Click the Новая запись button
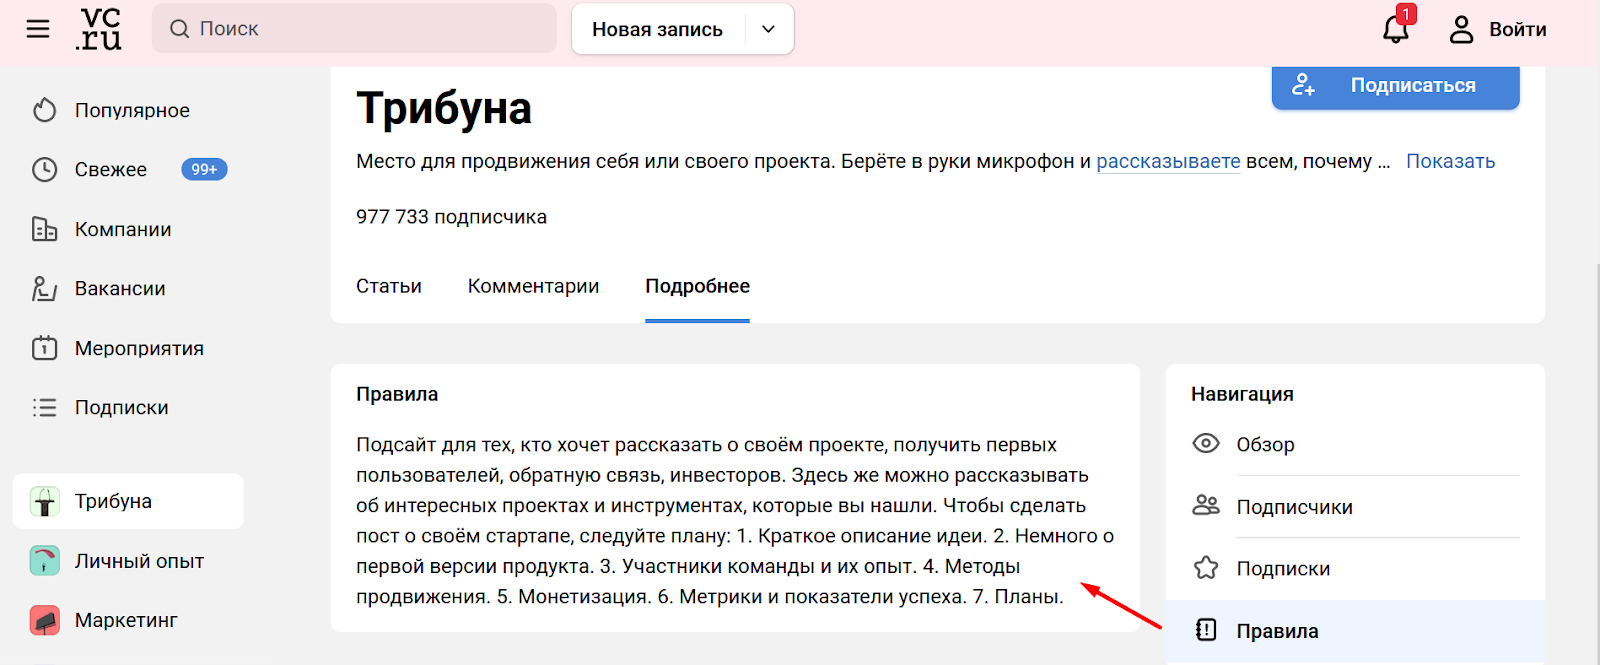1600x665 pixels. [x=657, y=29]
